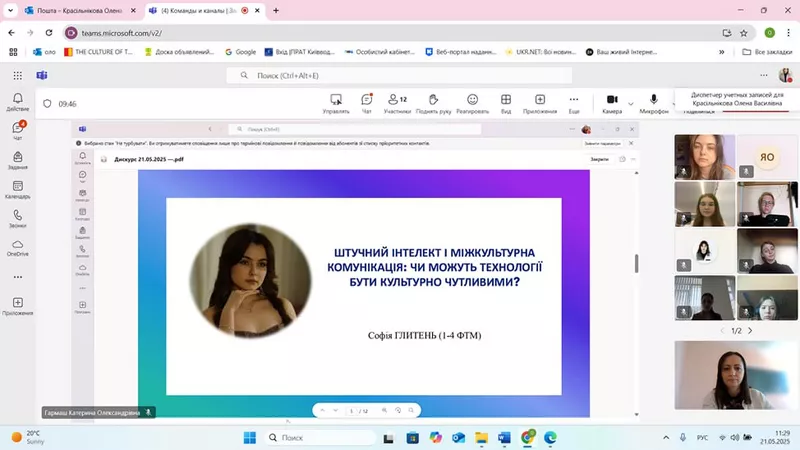Open the Действие activity bell in sidebar
800x450 pixels.
click(x=17, y=102)
